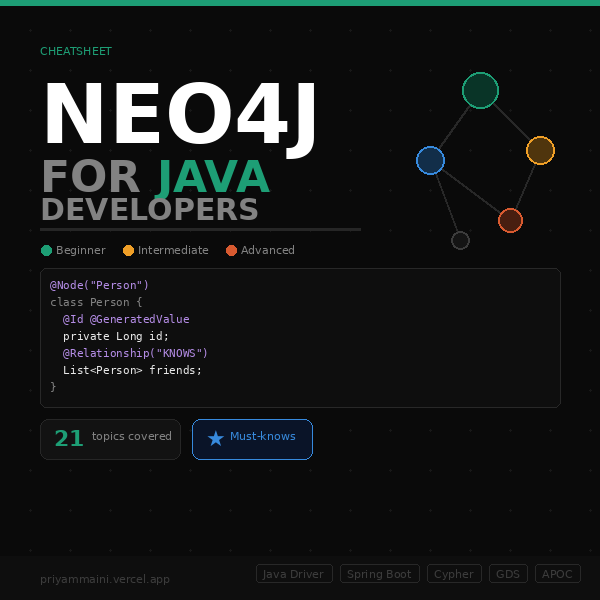Click the orange-red graph node circle
Screen dimensions: 600x600
coord(510,220)
